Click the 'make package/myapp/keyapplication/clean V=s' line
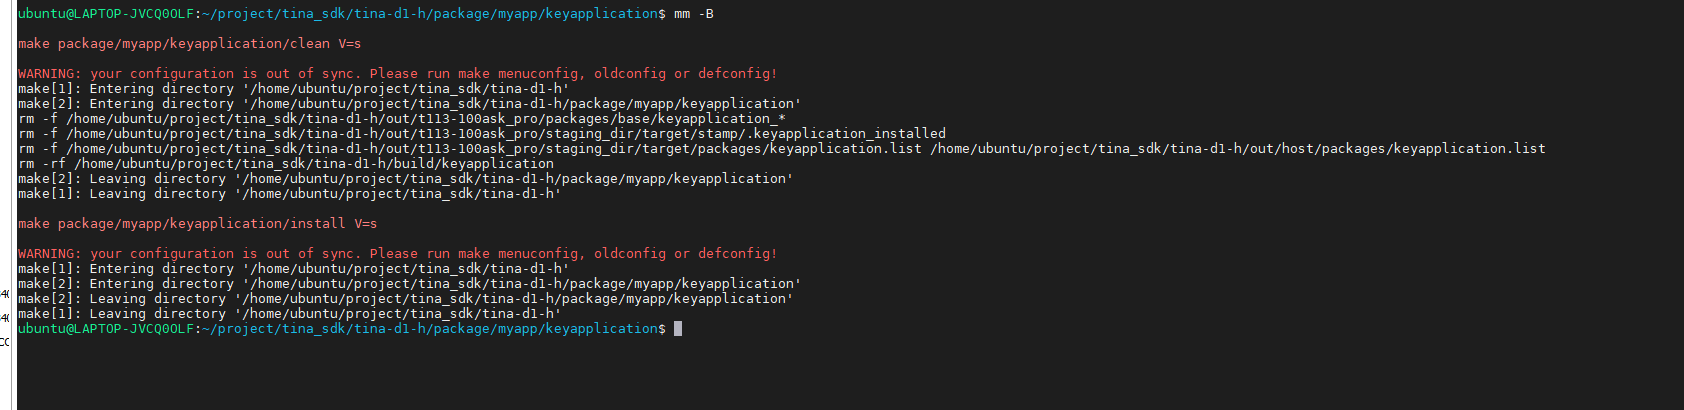Screen dimensions: 1684x410 pos(190,43)
